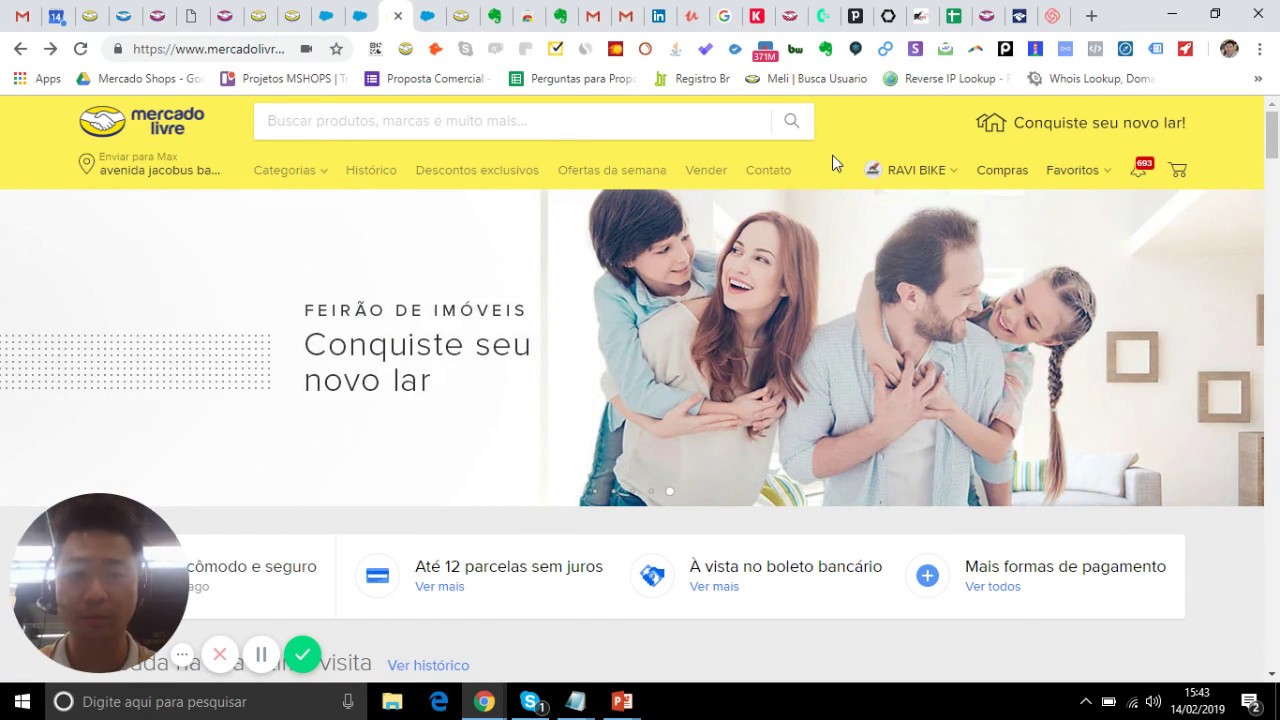The width and height of the screenshot is (1280, 720).
Task: Open the volume control in the system tray
Action: (x=1153, y=702)
